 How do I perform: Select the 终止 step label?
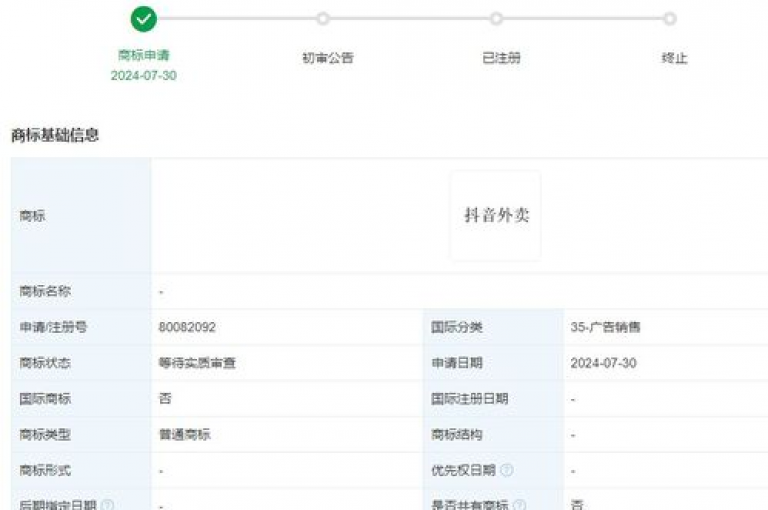(674, 58)
